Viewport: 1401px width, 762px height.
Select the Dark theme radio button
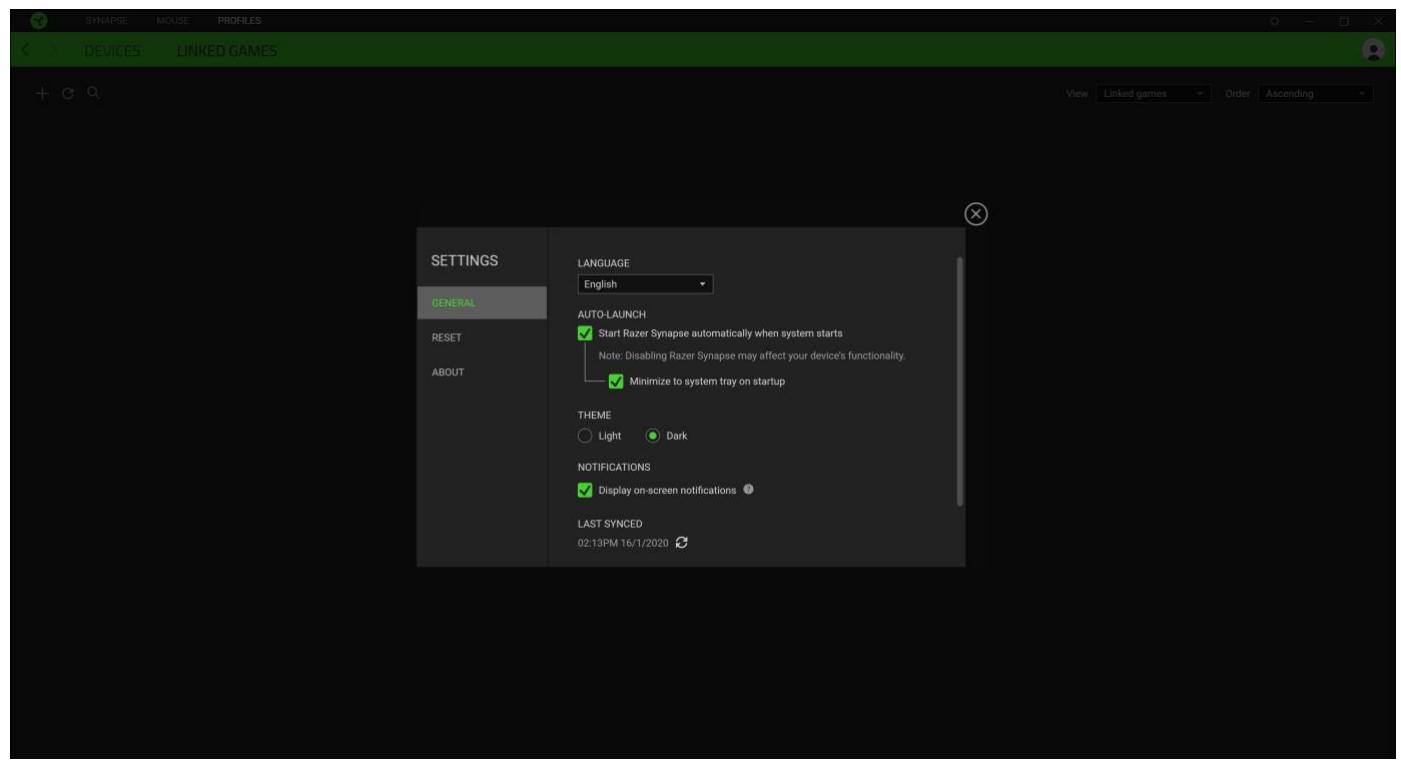pyautogui.click(x=653, y=436)
